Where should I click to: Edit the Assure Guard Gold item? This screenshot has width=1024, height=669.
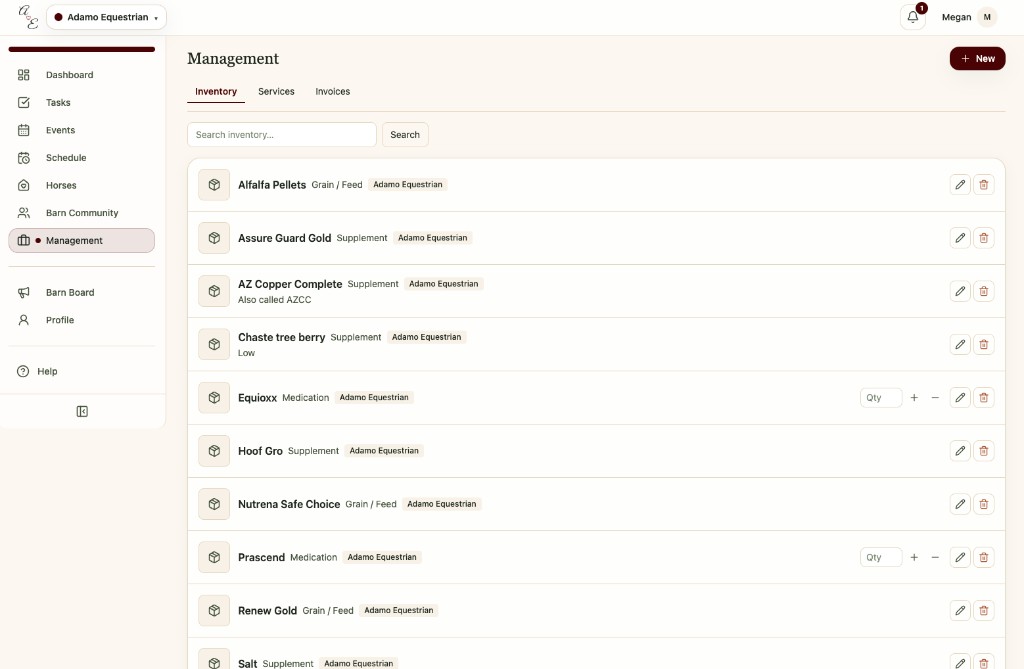click(959, 238)
